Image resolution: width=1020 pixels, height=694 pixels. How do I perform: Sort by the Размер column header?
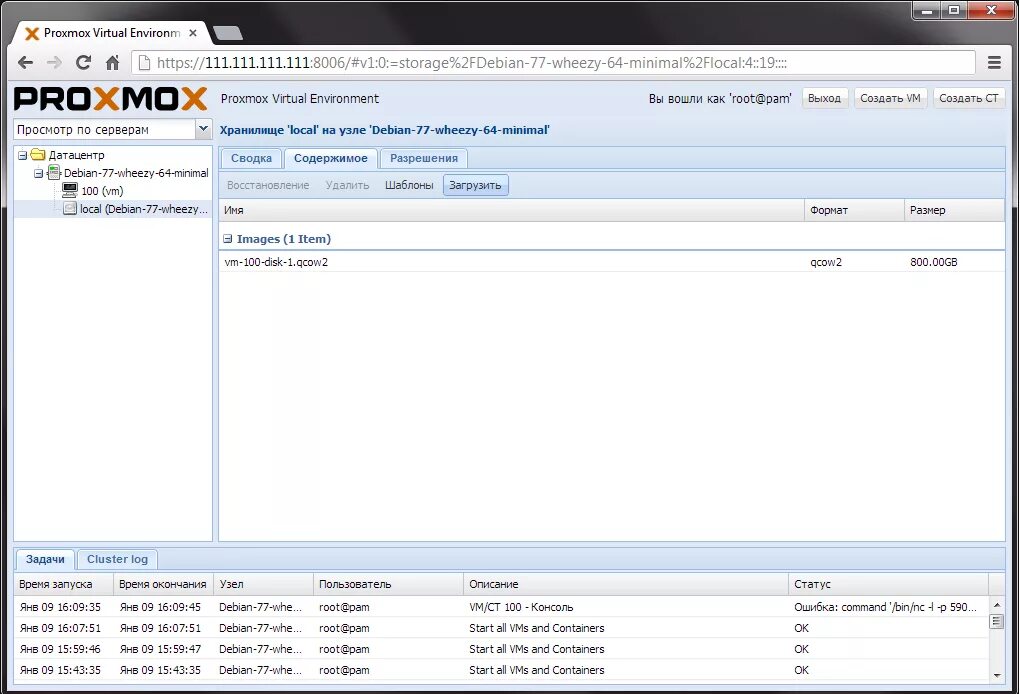pyautogui.click(x=954, y=210)
